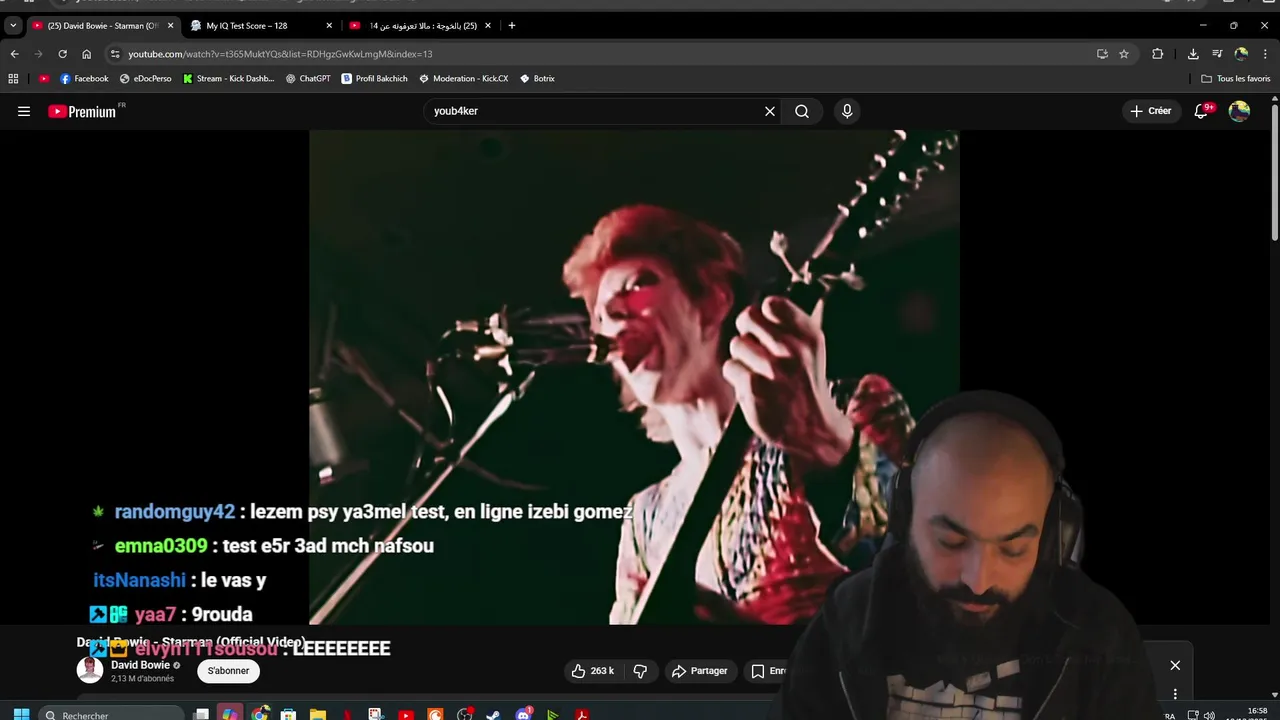Viewport: 1280px width, 720px height.
Task: Open YouTube notifications bell
Action: coord(1202,111)
